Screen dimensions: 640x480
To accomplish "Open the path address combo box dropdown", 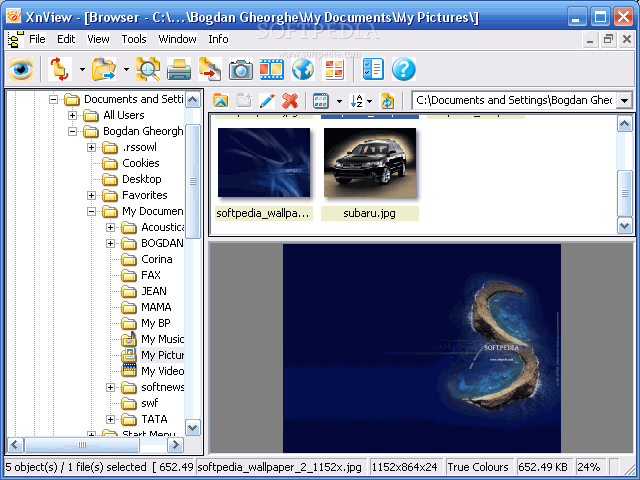I will [624, 100].
